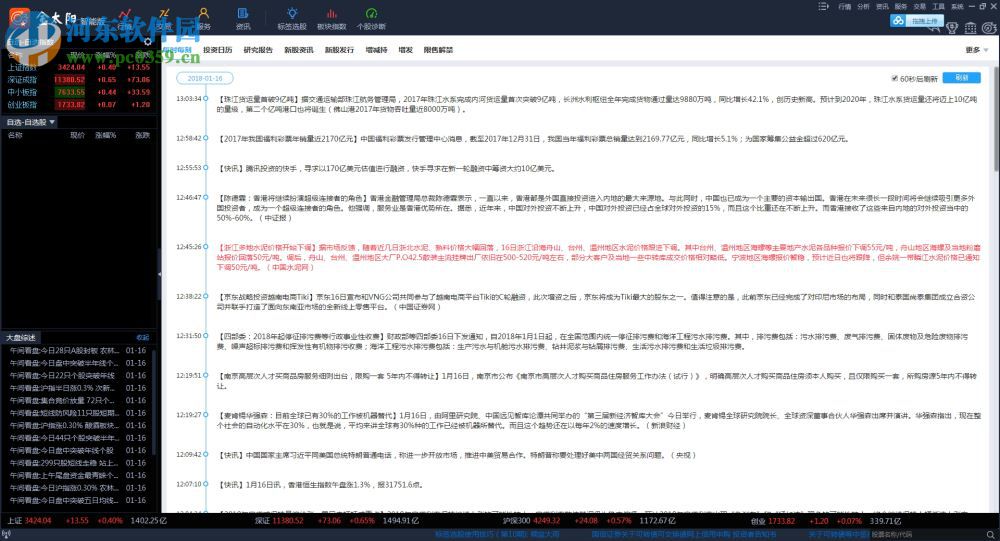Click the blue 刷新 button

(962, 78)
